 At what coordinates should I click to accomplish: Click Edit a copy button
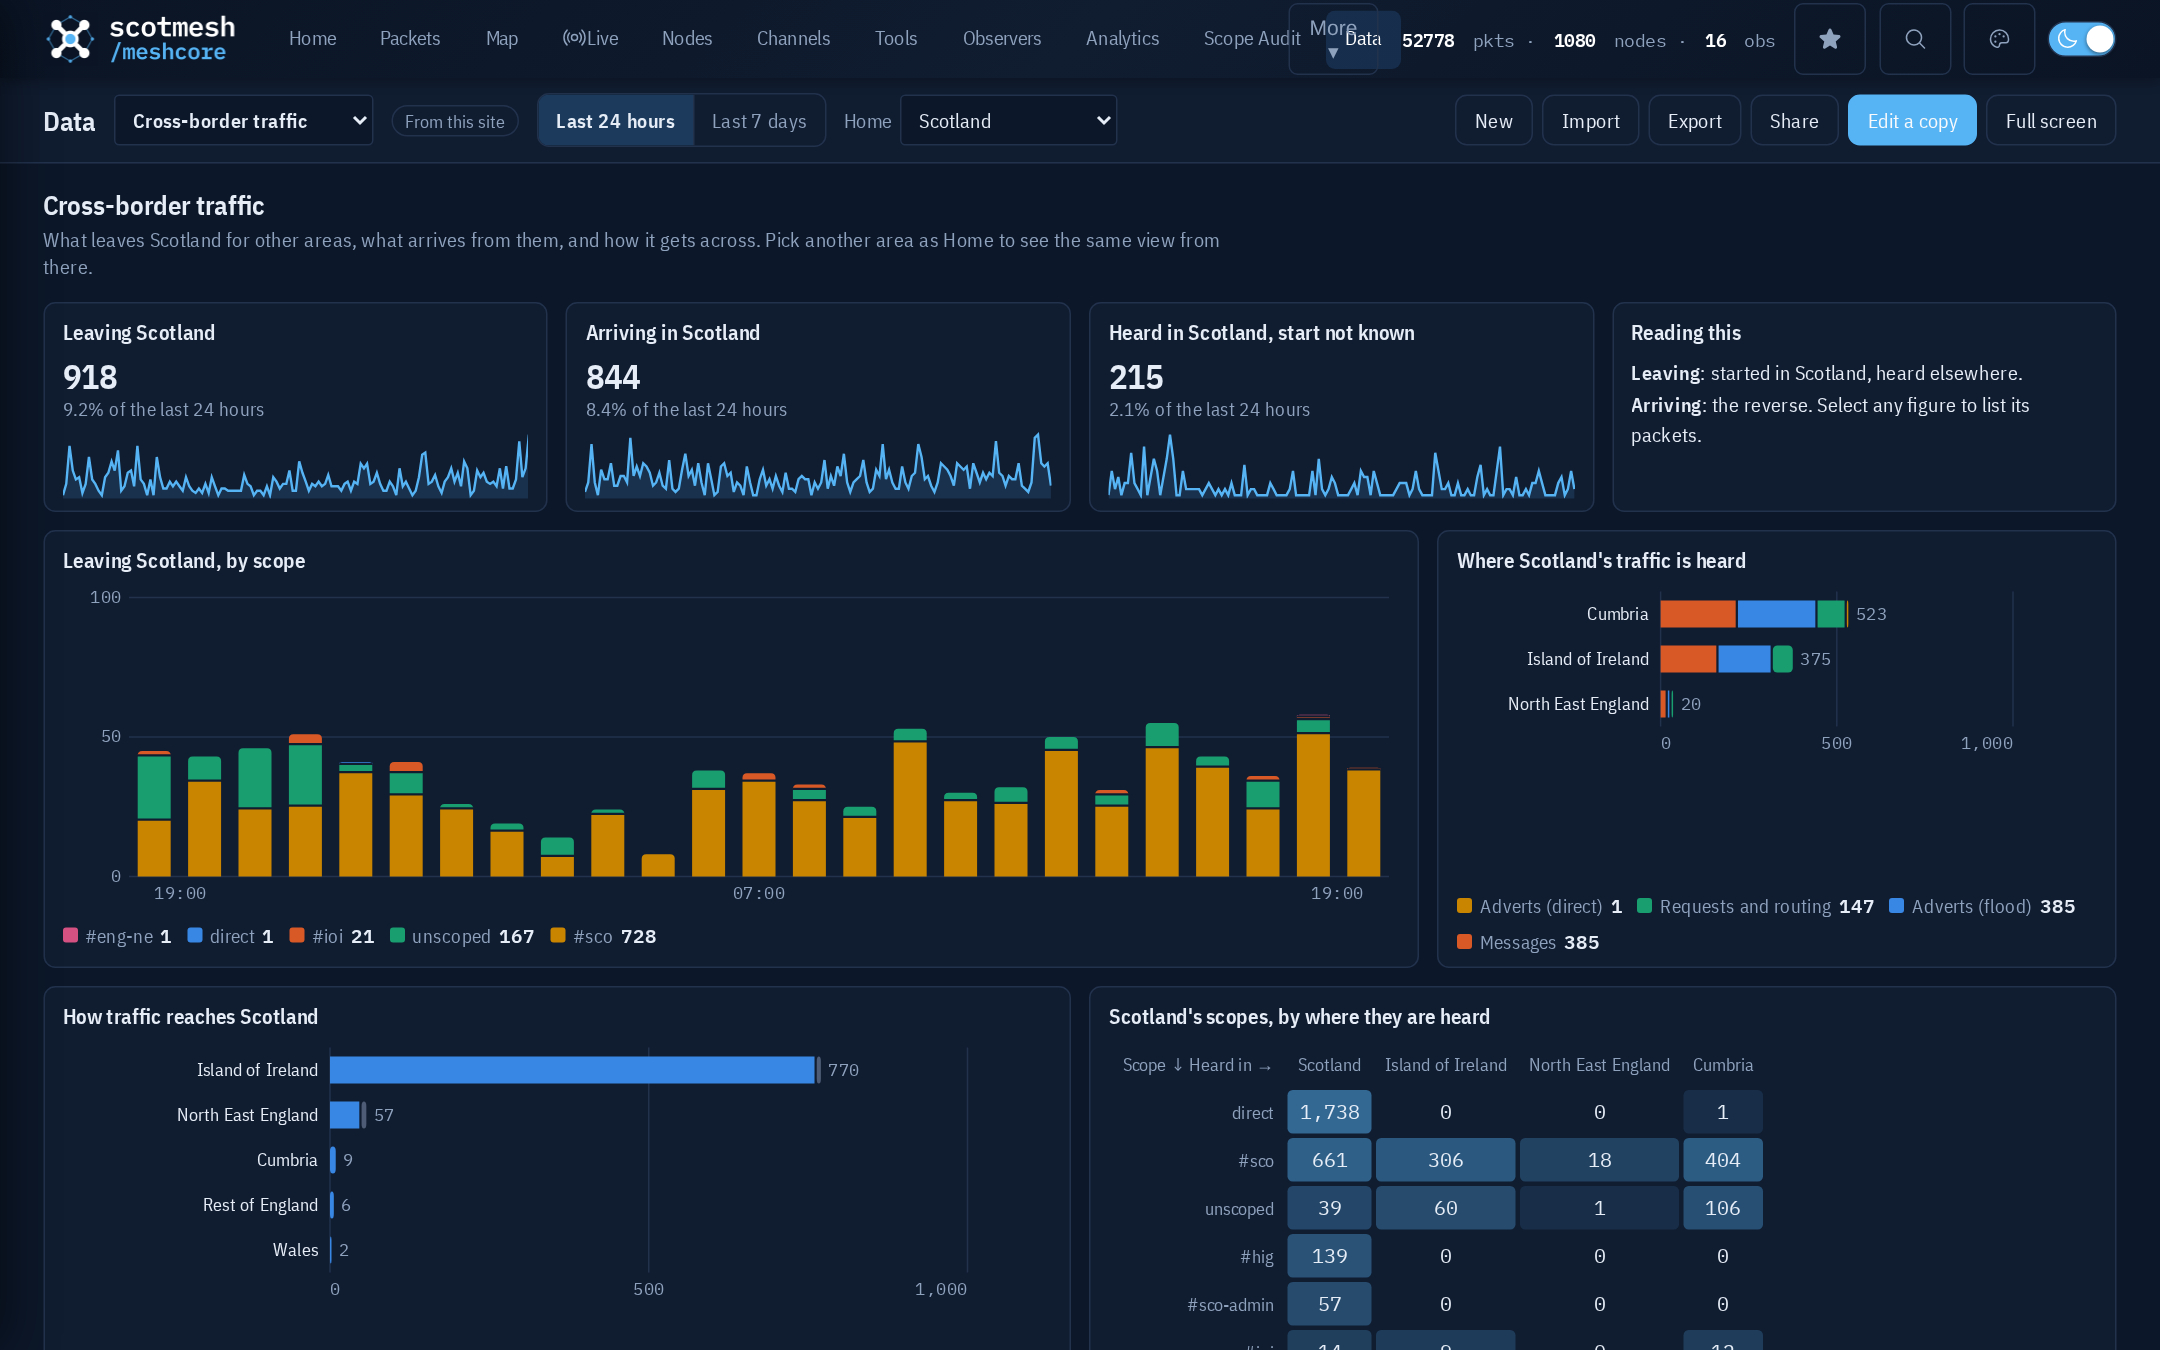coord(1912,121)
